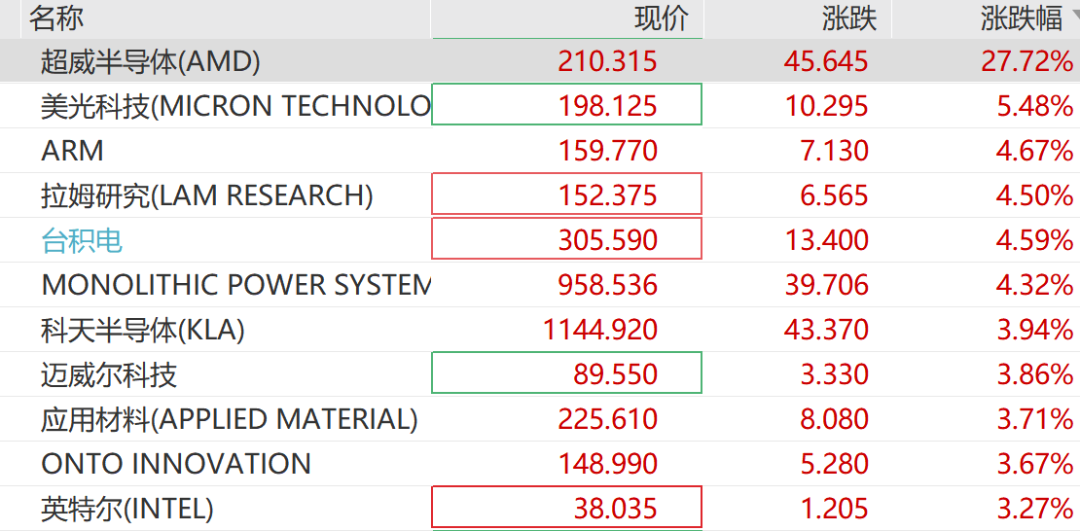Screen dimensions: 1080x531
Task: Select the 英特尔(INTEL) row
Action: click(127, 509)
